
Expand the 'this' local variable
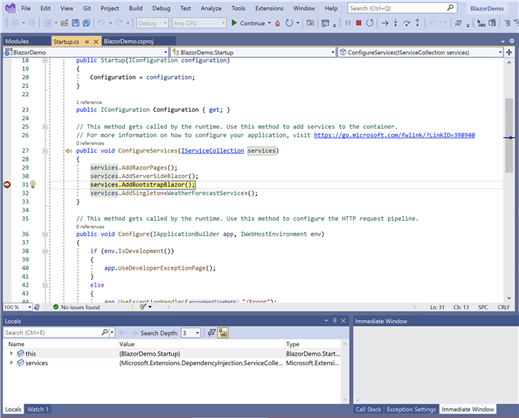[11, 353]
